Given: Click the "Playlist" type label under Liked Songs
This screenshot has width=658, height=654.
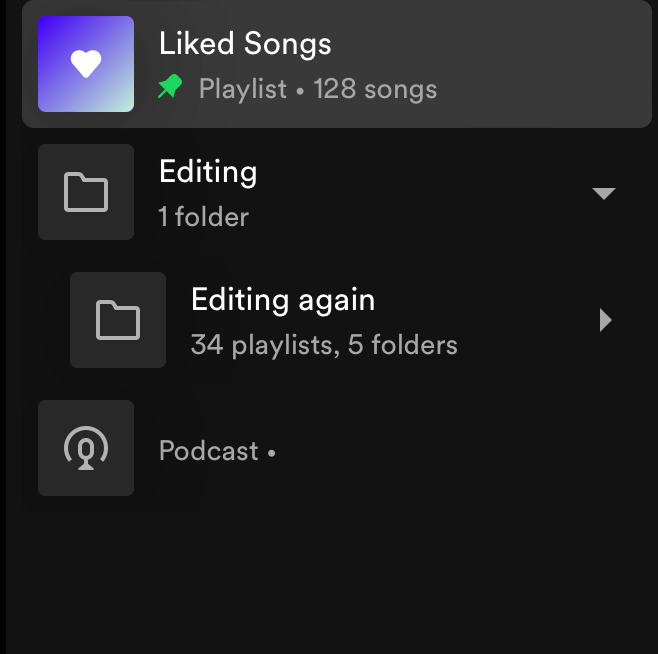Looking at the screenshot, I should point(243,89).
